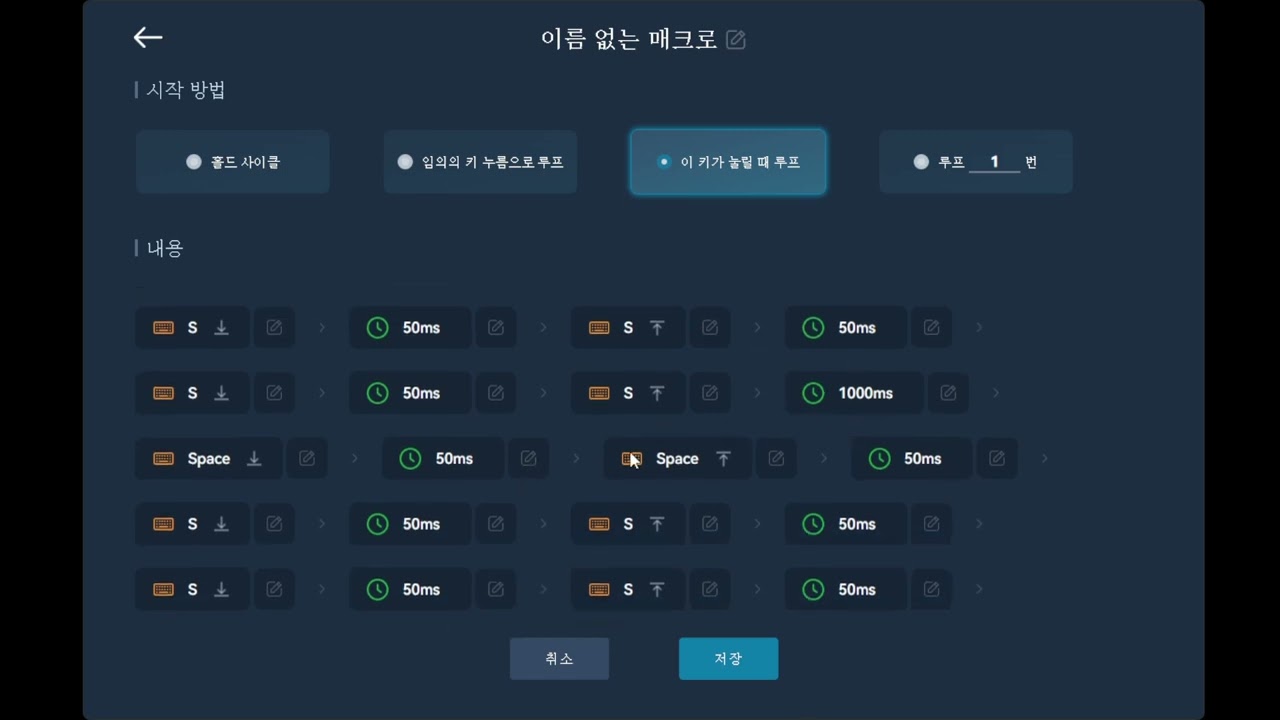Select the Space key-up step
The width and height of the screenshot is (1280, 720).
tap(677, 459)
